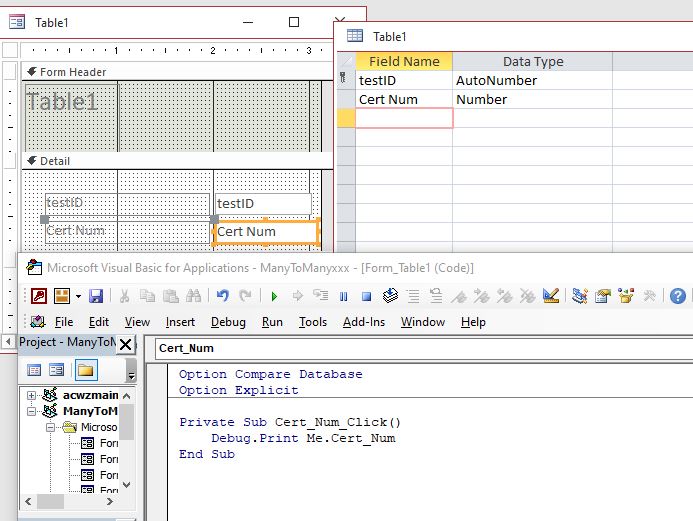Collapse the Microsoft Access Class Objects folder

[50, 427]
